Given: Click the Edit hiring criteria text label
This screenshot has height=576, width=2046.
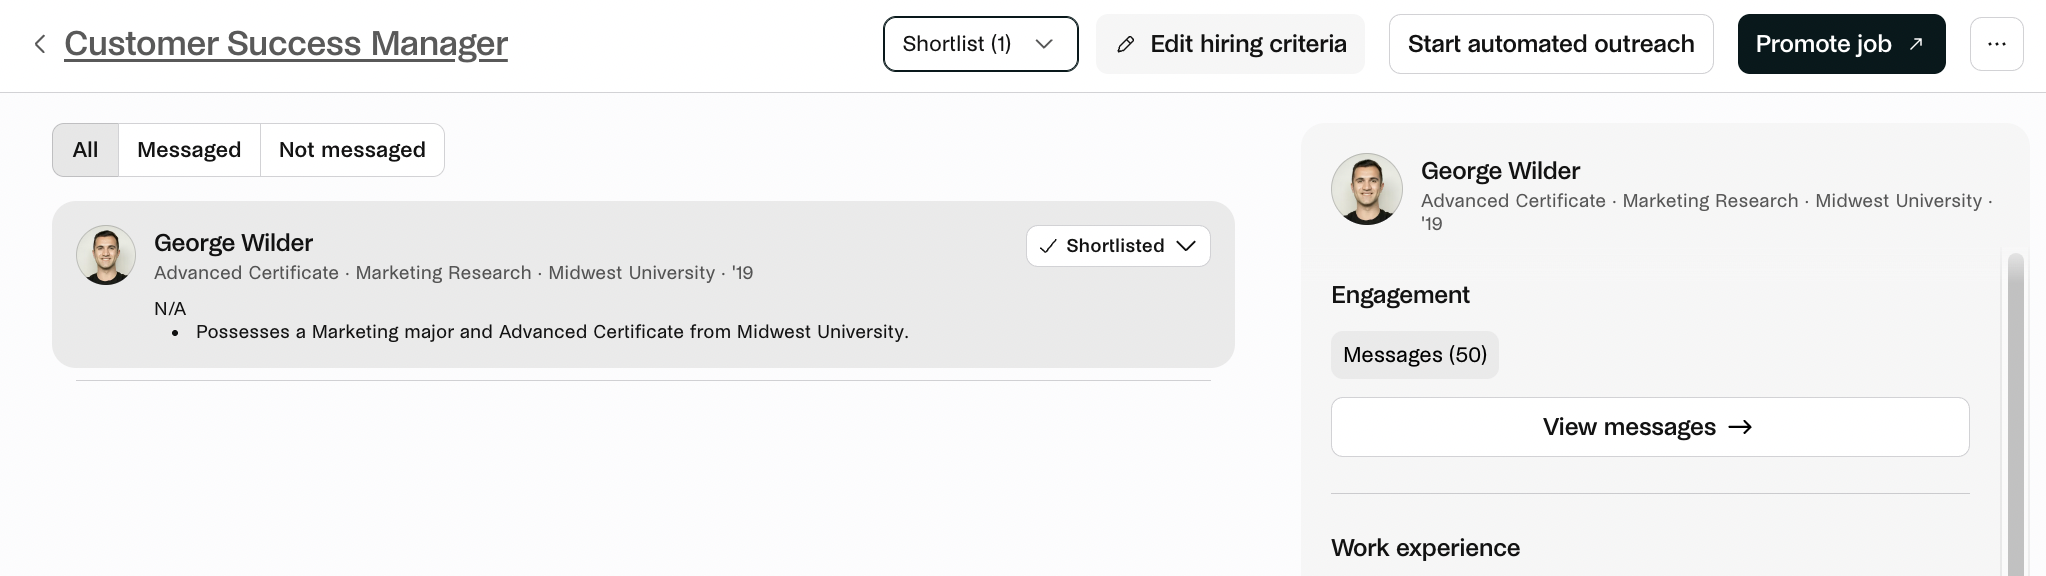Looking at the screenshot, I should (x=1248, y=44).
